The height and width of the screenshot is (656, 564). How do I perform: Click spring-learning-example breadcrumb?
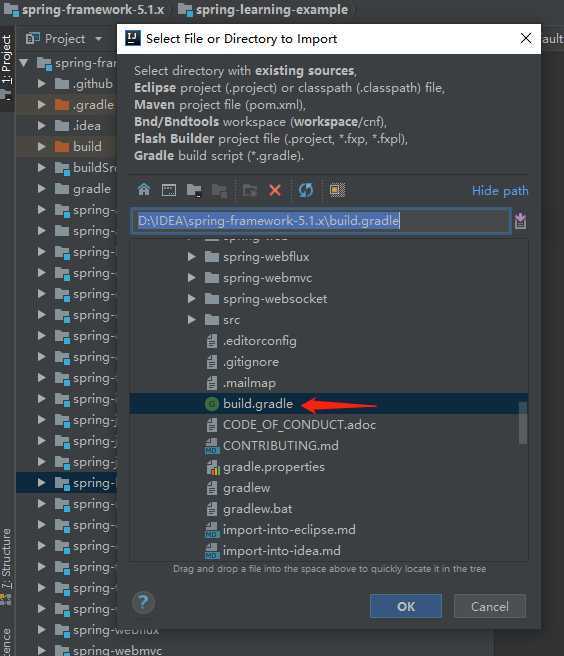click(263, 10)
